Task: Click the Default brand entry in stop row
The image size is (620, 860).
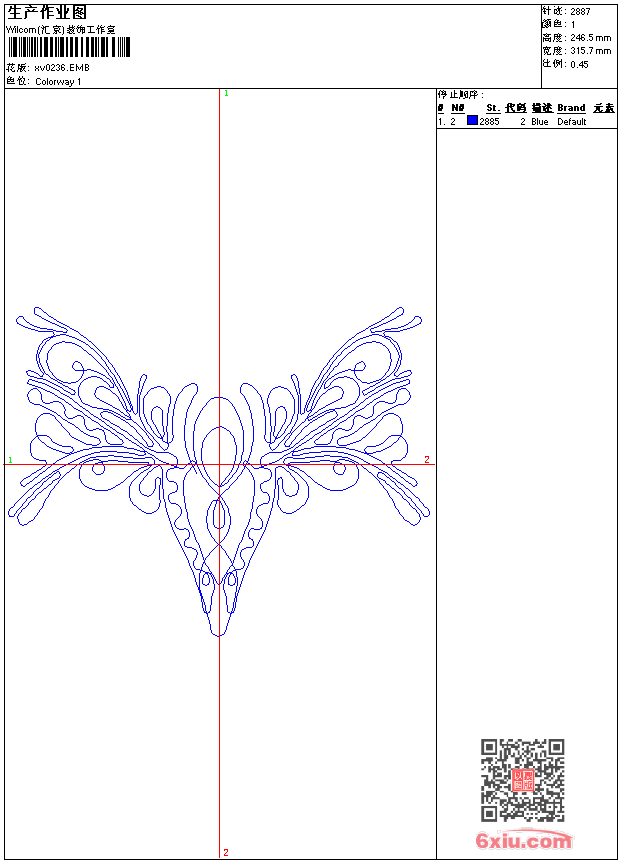Action: [x=572, y=122]
